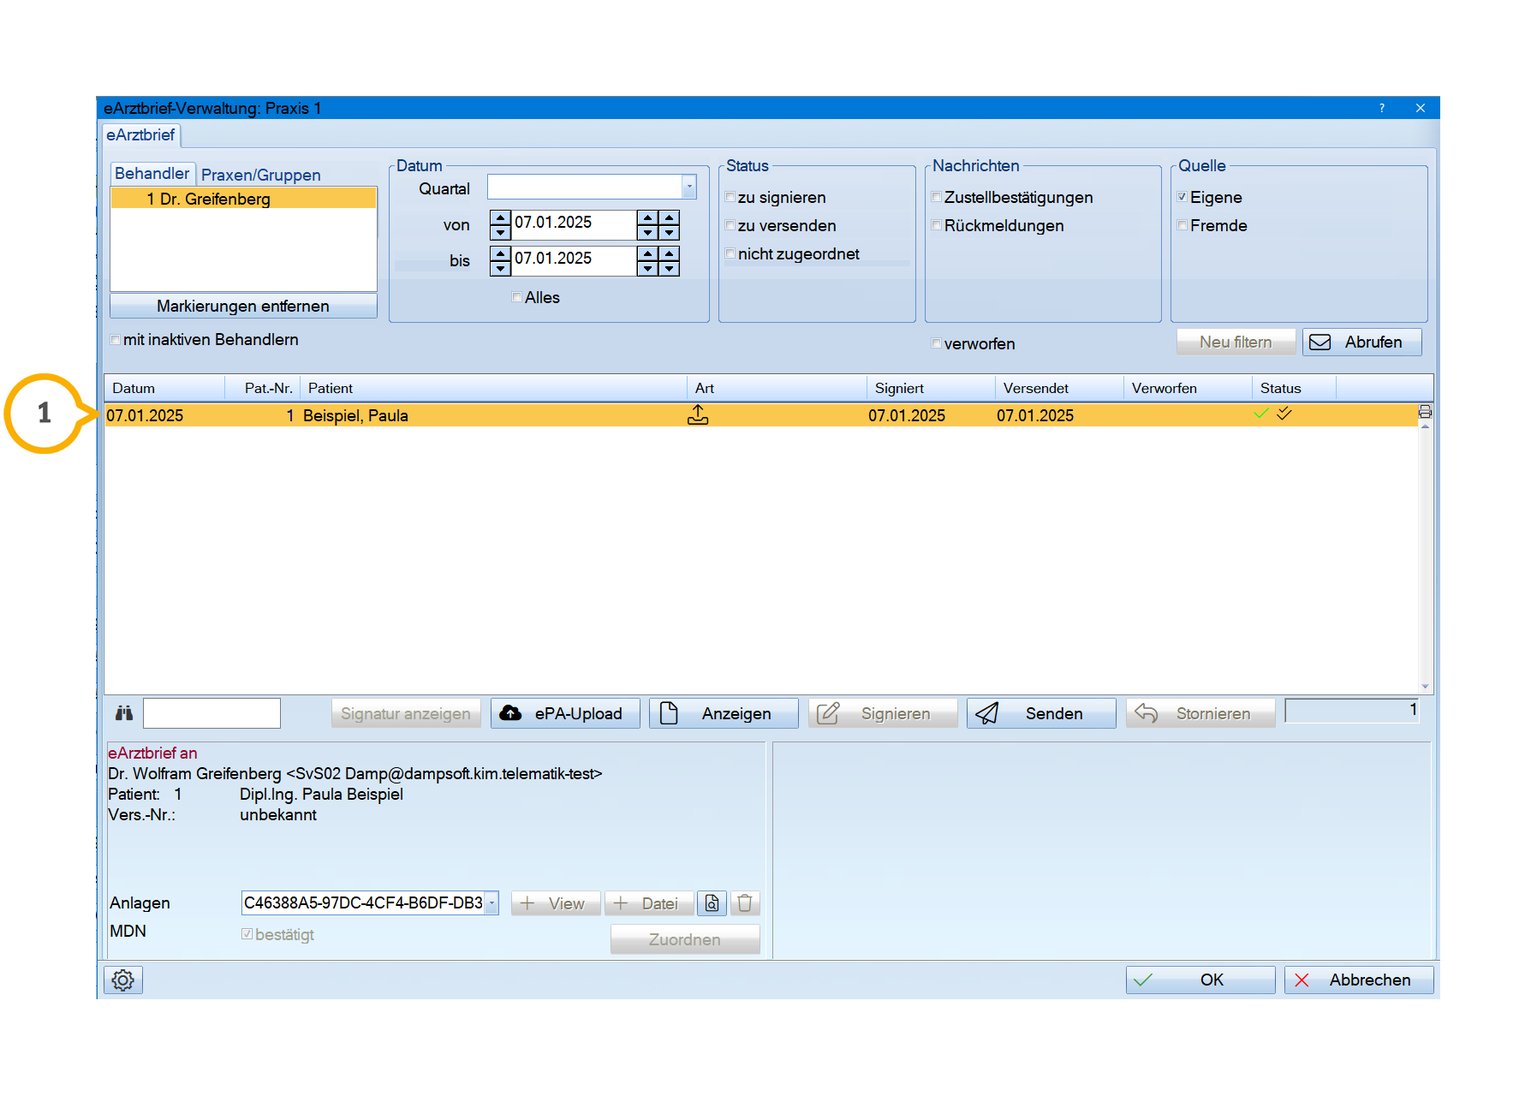Open the Quartal dropdown

click(689, 187)
